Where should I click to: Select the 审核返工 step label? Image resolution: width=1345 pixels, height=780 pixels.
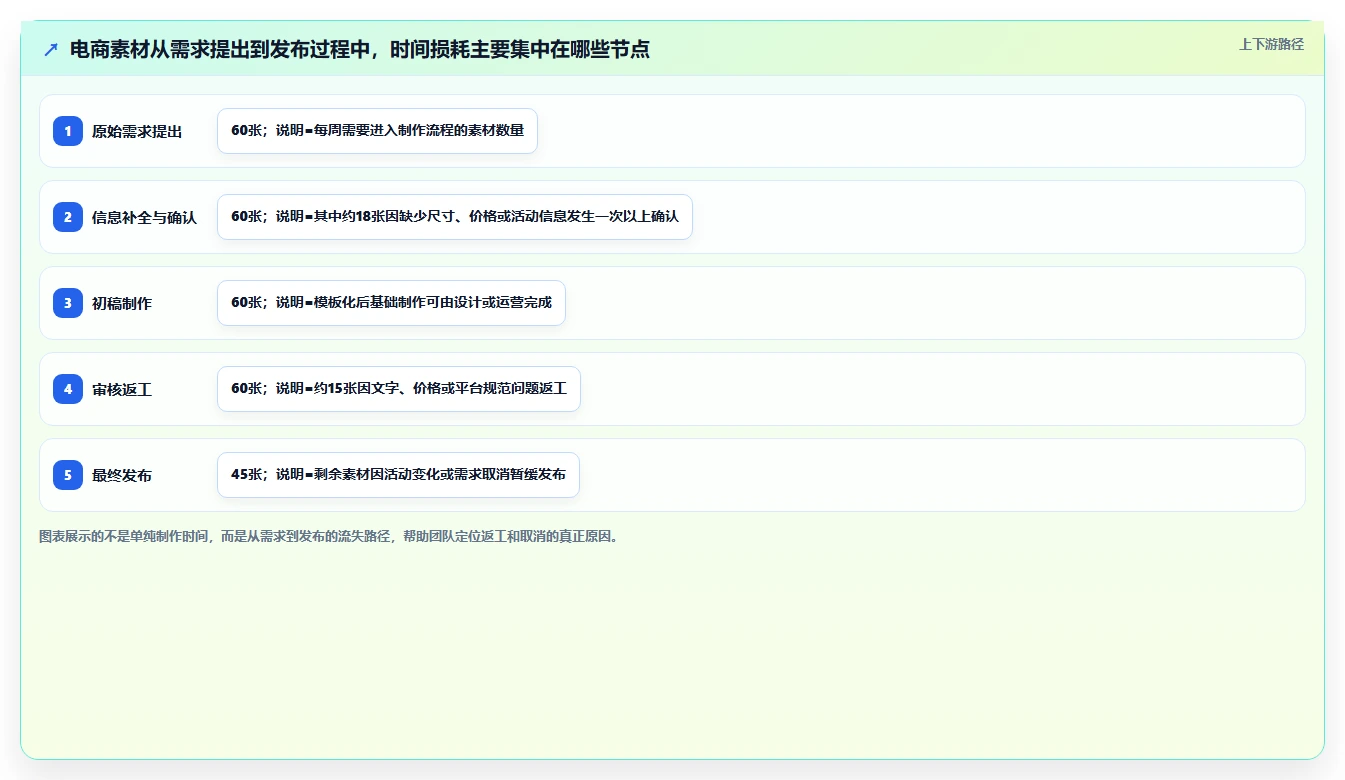pyautogui.click(x=122, y=389)
